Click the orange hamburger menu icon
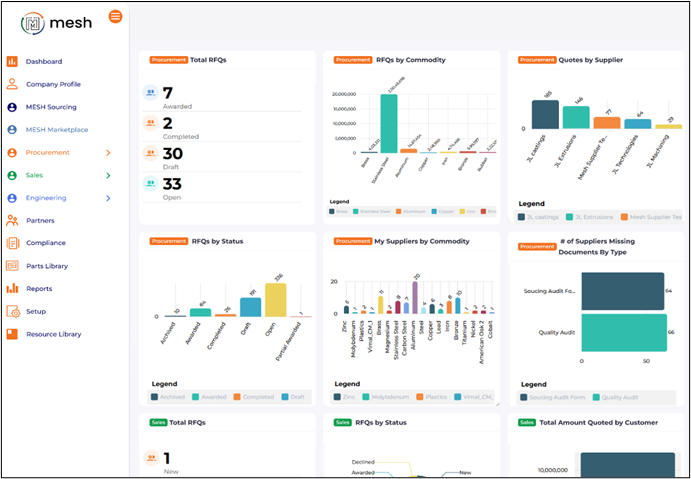Image resolution: width=691 pixels, height=479 pixels. [116, 16]
